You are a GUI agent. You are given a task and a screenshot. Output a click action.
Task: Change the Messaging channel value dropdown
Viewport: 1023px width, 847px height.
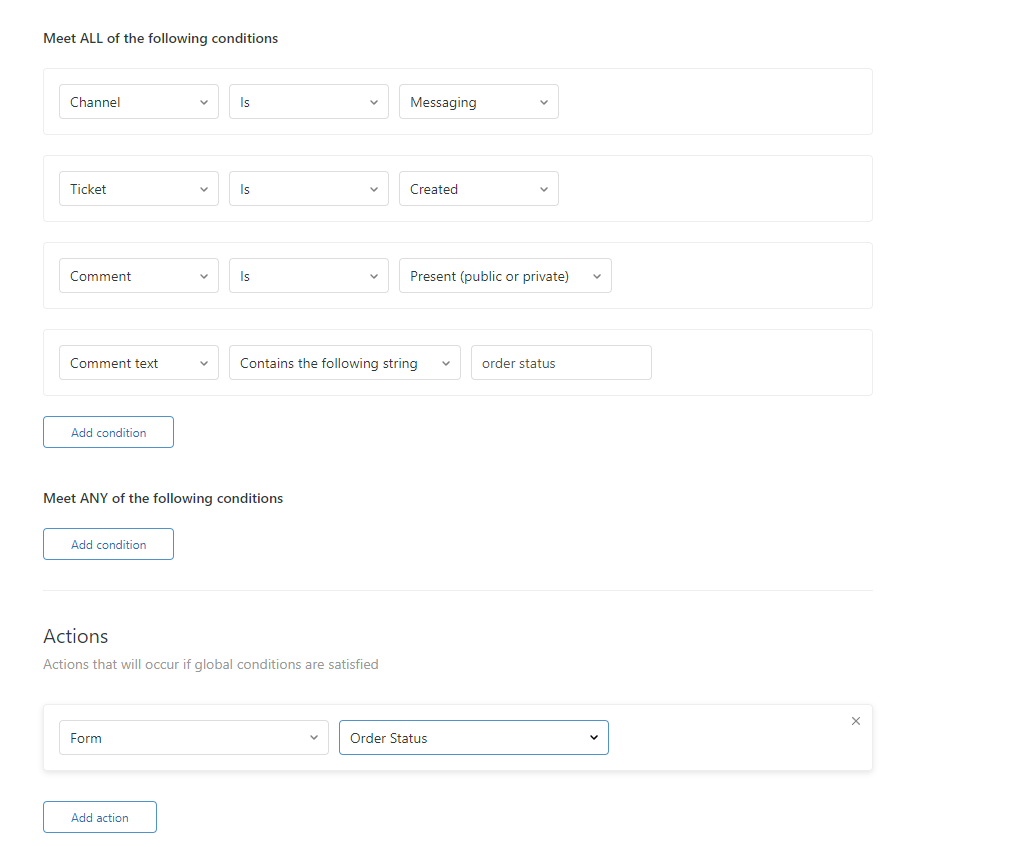(x=478, y=102)
